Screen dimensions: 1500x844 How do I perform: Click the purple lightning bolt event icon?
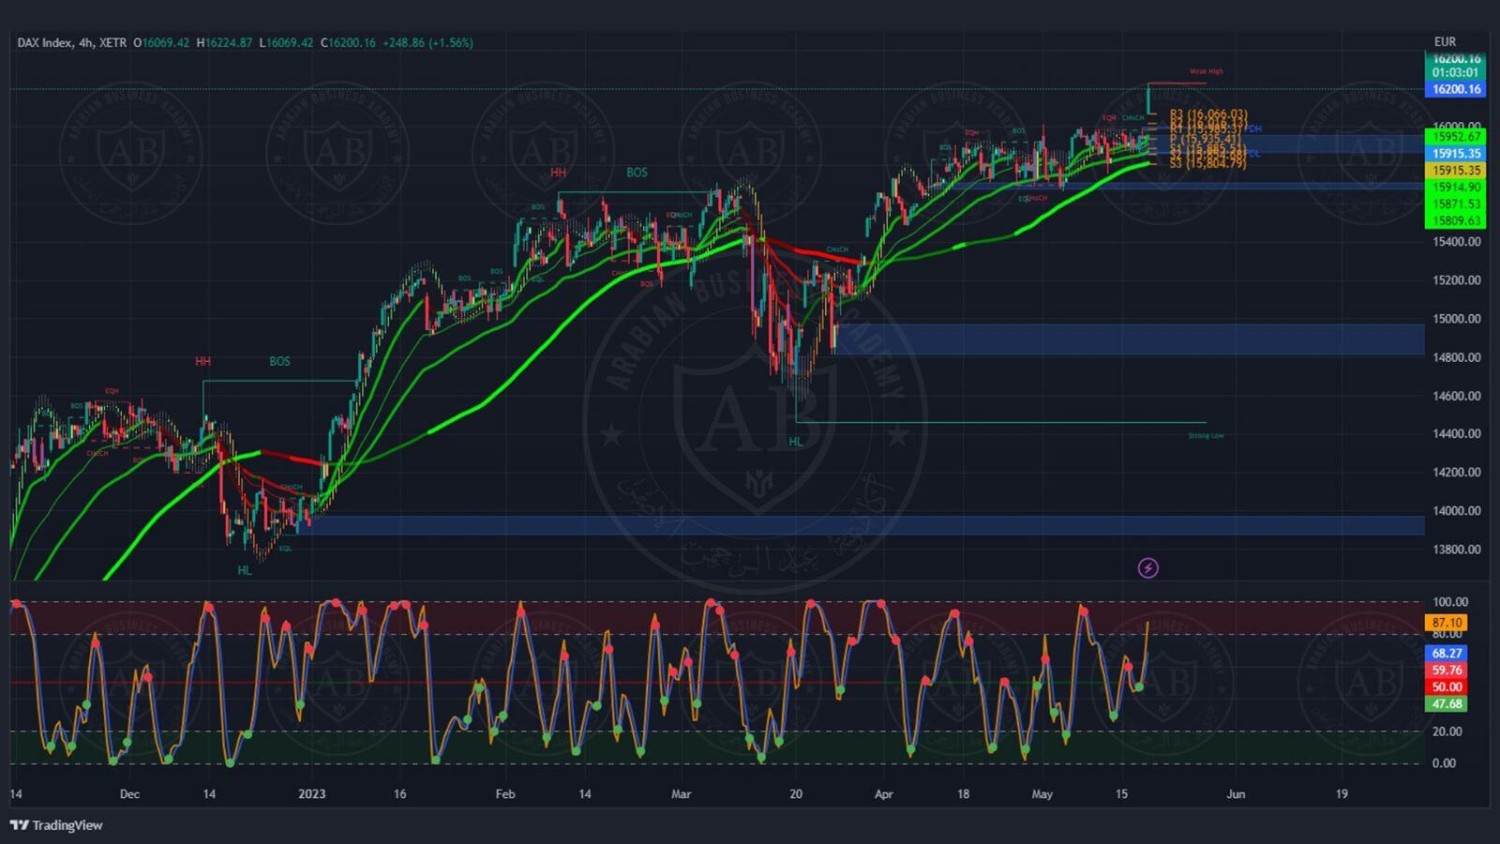1148,568
